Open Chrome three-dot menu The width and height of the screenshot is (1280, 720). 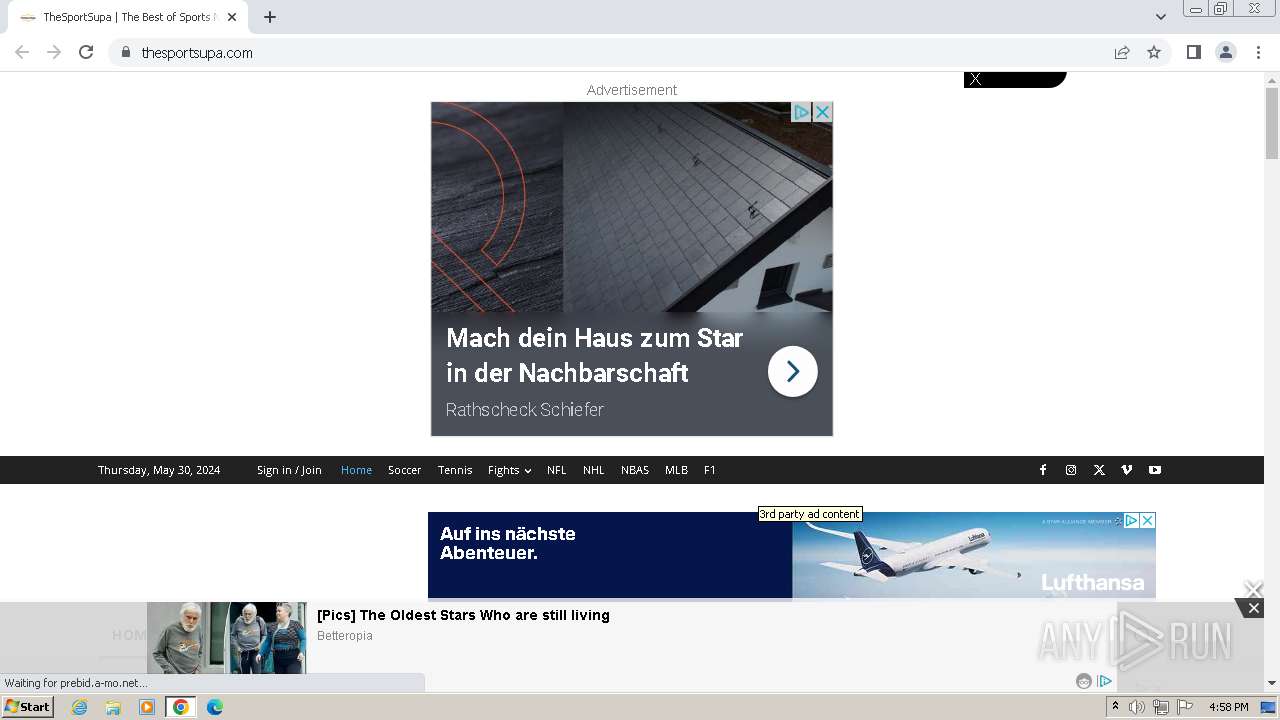point(1258,52)
